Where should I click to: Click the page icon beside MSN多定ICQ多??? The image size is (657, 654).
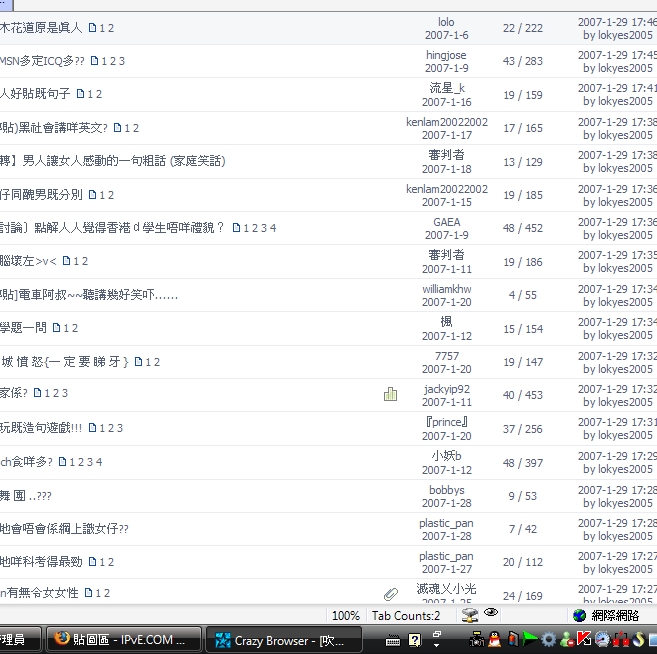95,61
